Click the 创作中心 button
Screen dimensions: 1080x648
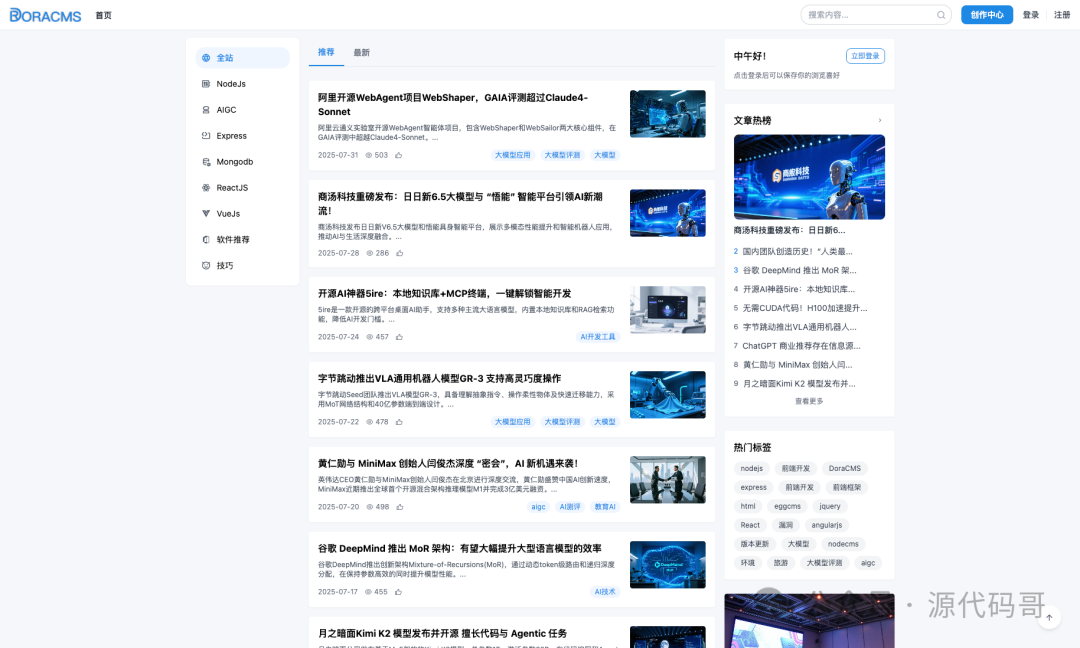[x=986, y=15]
